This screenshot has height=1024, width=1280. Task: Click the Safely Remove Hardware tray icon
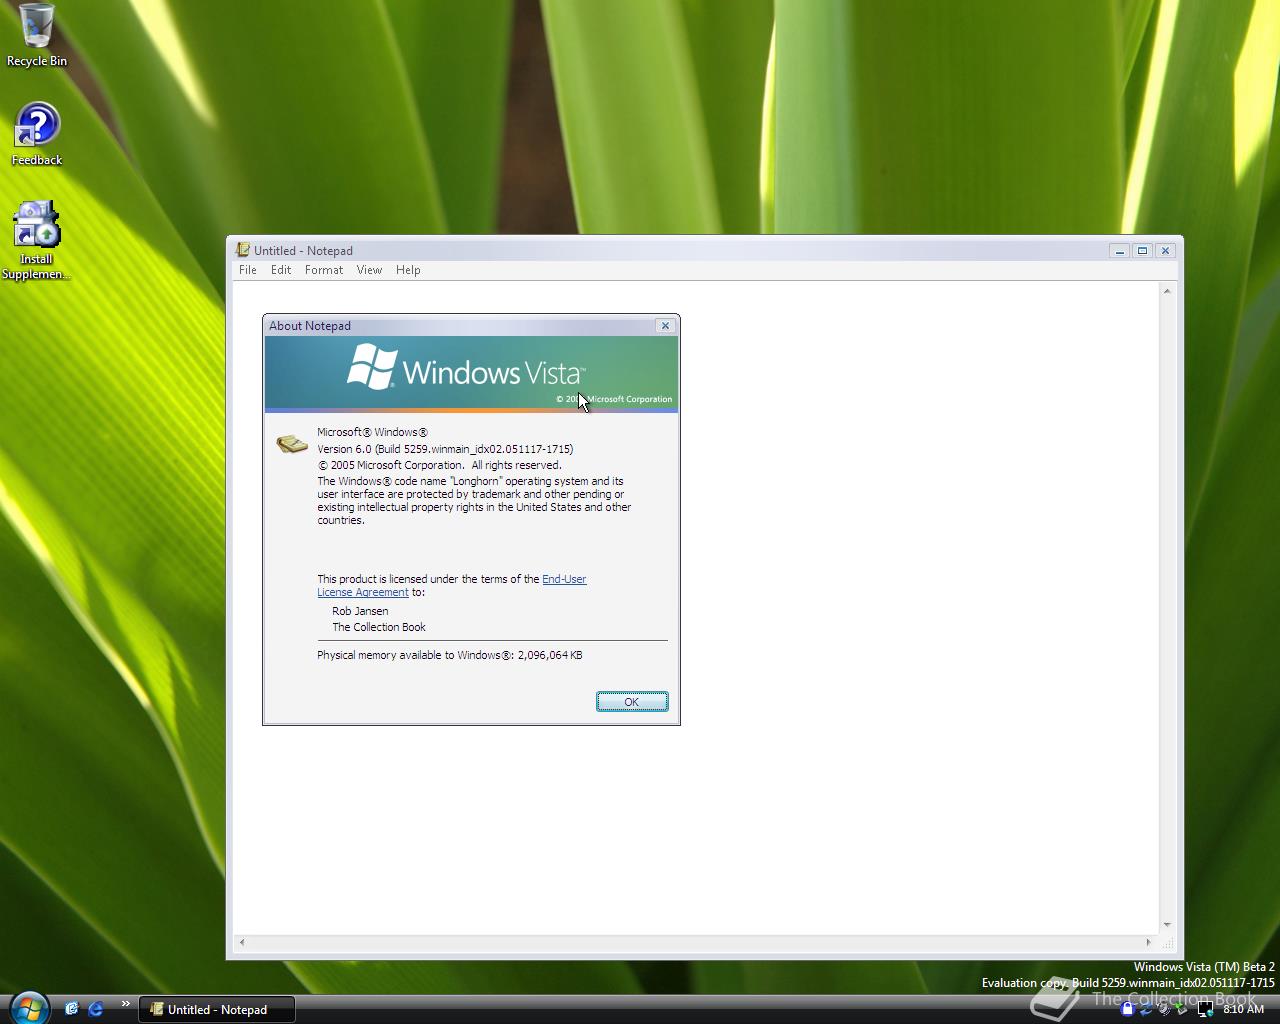pos(1182,1009)
